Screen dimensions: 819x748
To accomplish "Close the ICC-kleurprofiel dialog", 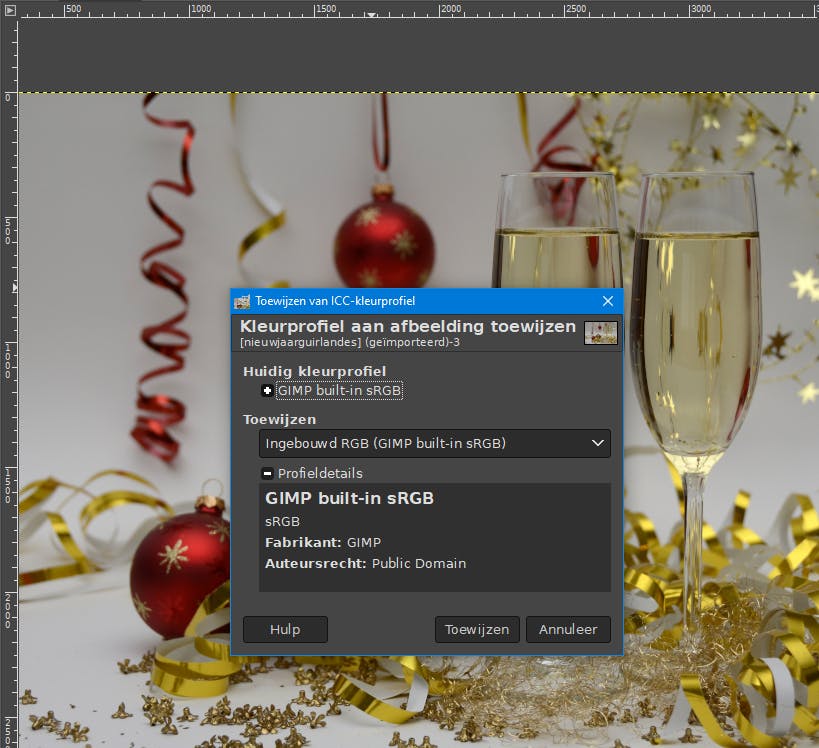I will 607,301.
